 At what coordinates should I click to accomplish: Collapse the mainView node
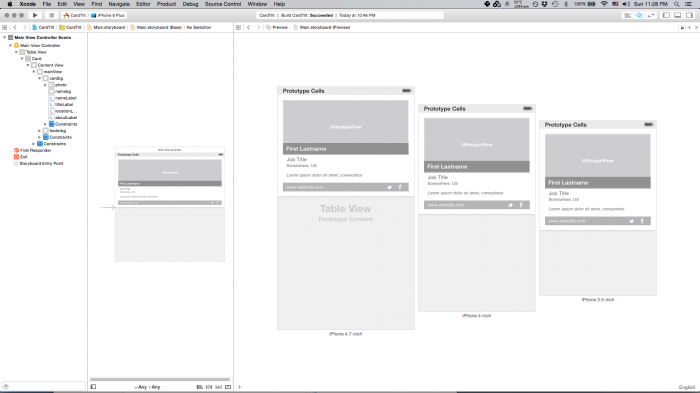point(33,71)
